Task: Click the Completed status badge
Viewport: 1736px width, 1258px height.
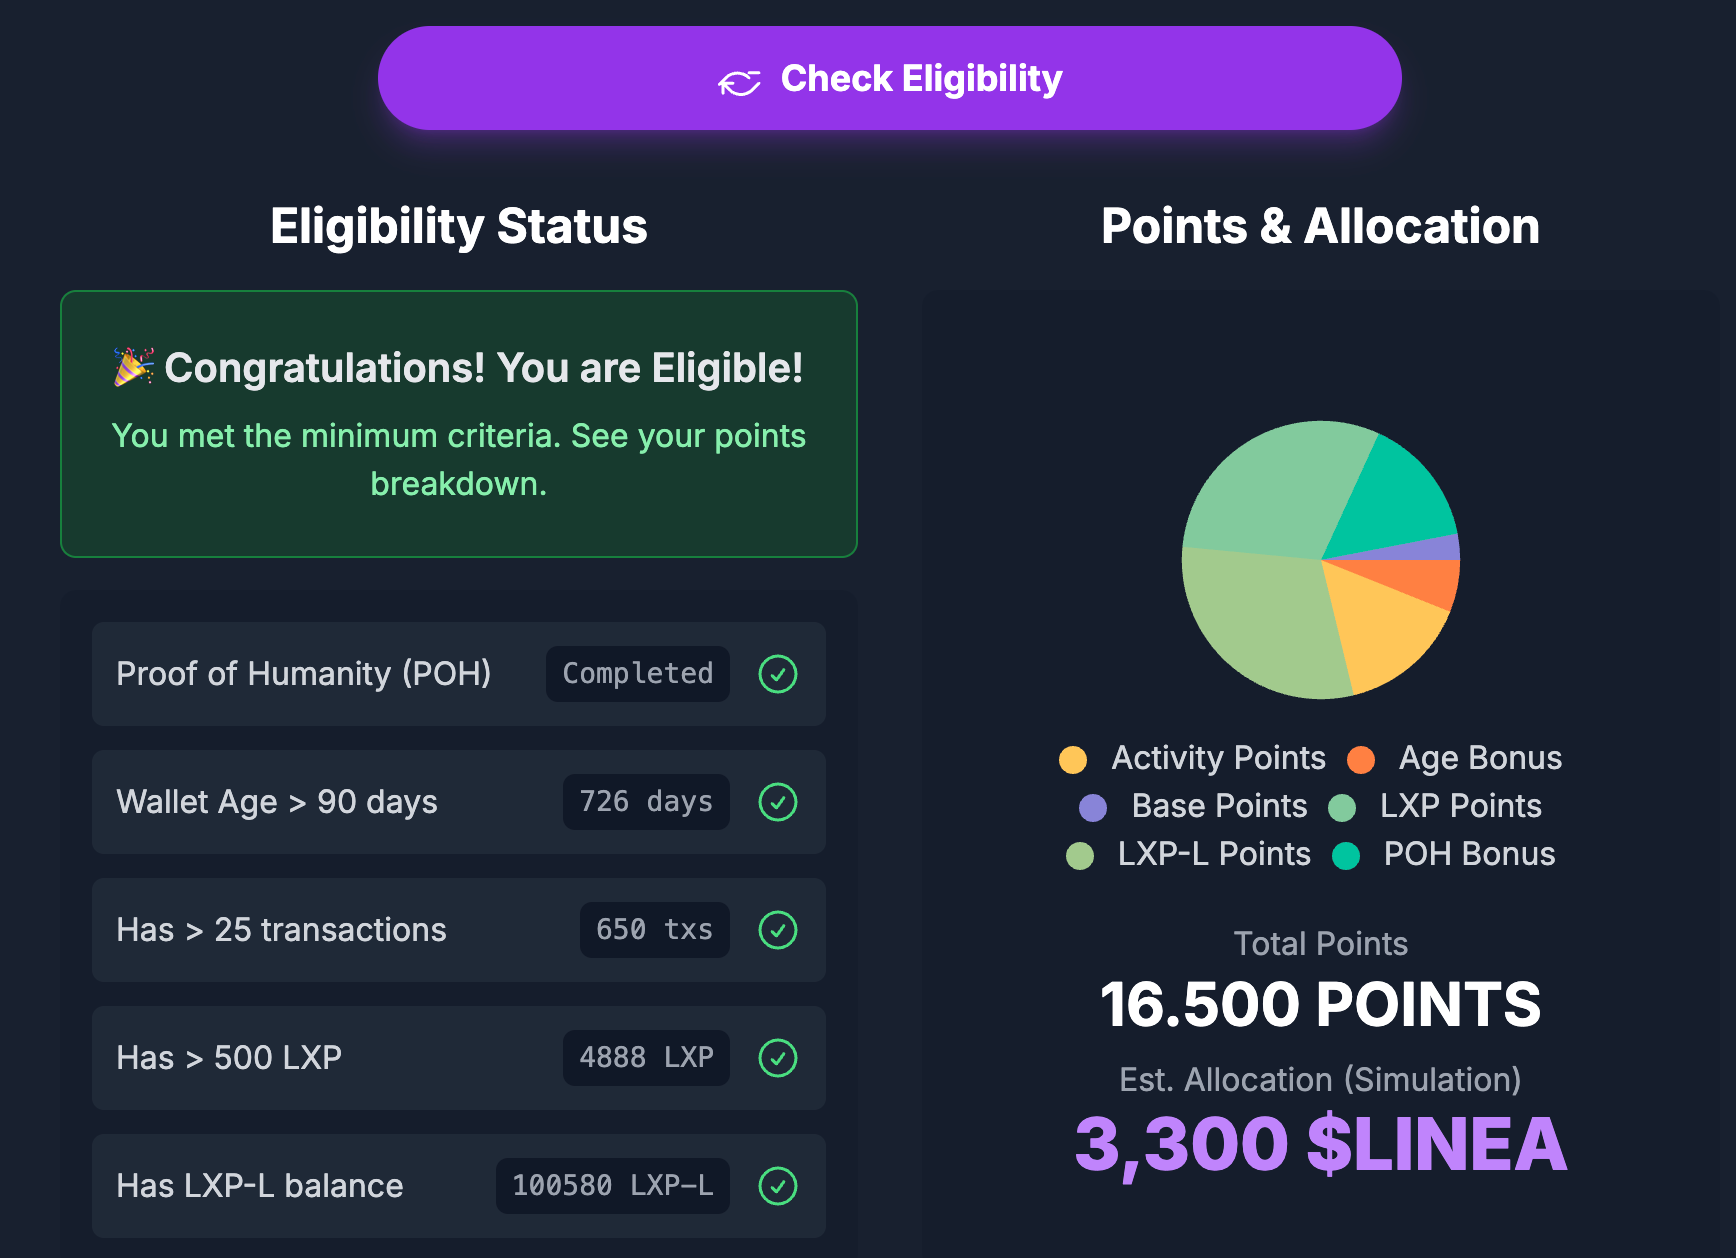Action: tap(638, 674)
